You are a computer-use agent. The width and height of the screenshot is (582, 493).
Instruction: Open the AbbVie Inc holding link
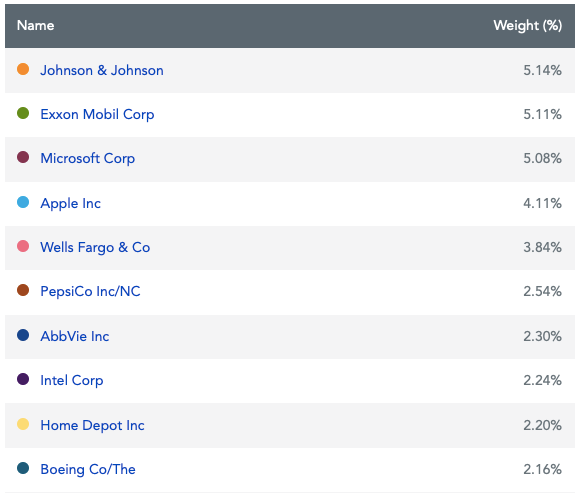pos(75,336)
